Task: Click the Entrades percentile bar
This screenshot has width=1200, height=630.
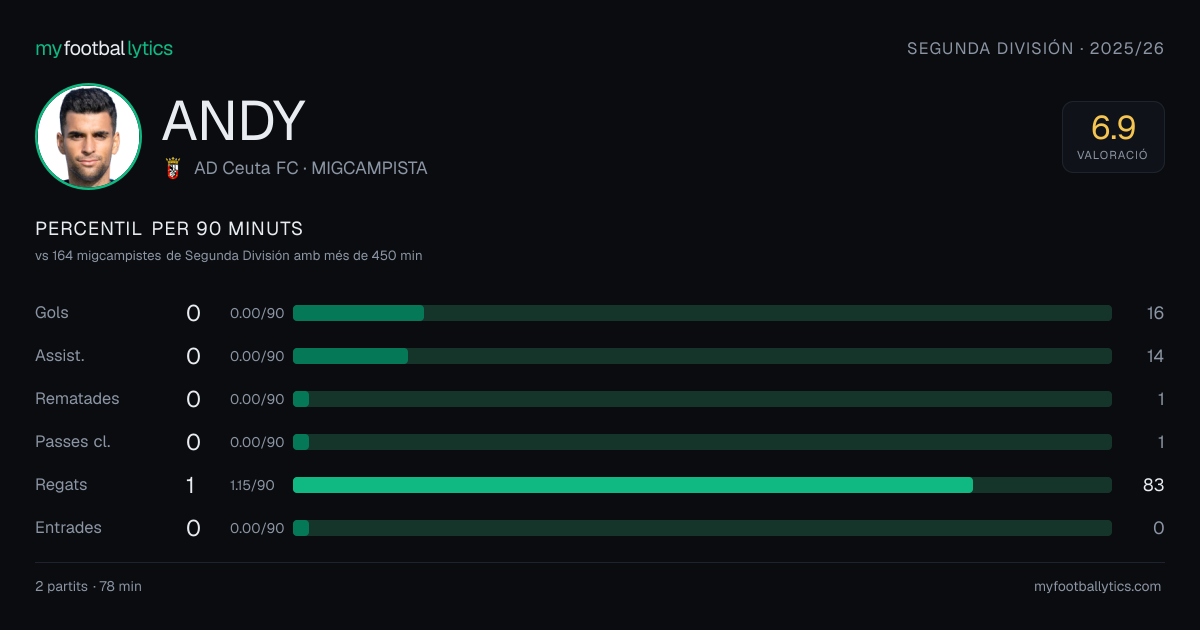Action: (702, 528)
